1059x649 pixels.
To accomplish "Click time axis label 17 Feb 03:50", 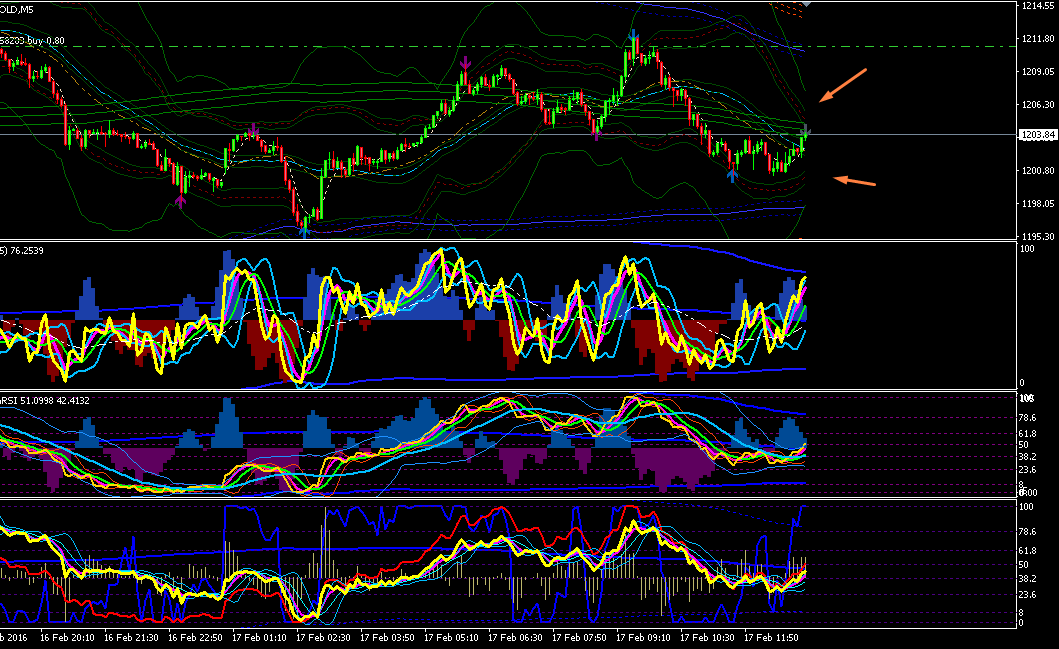I will tap(388, 638).
